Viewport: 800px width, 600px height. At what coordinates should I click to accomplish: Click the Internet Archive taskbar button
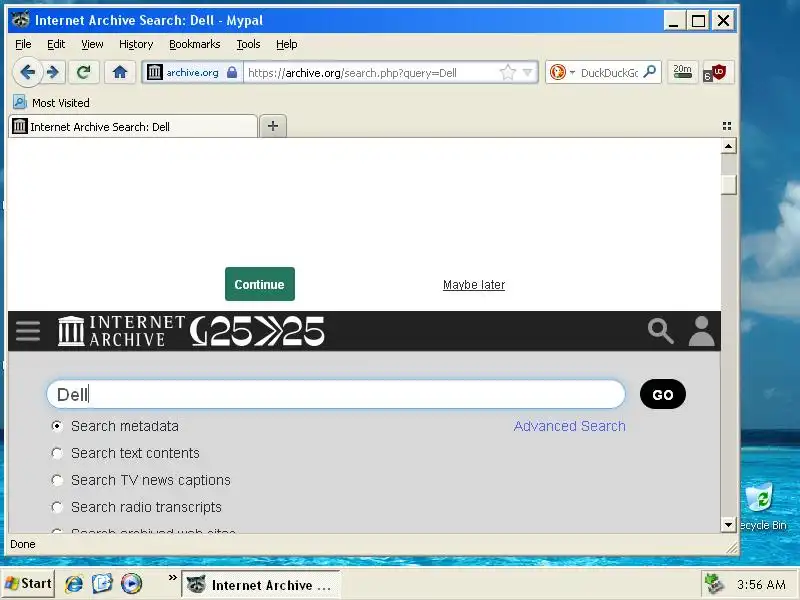260,585
